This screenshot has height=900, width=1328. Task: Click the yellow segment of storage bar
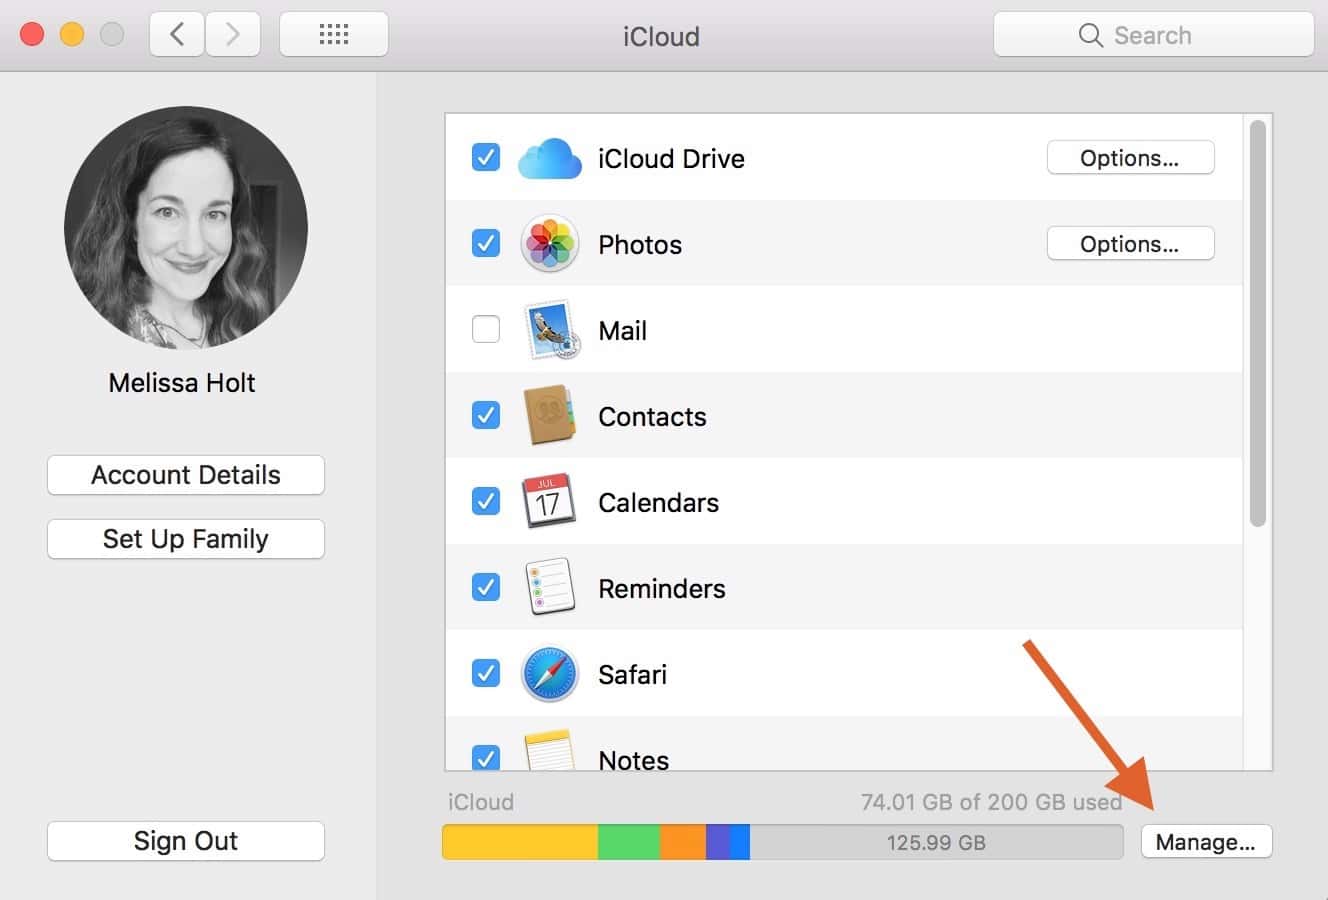click(x=519, y=842)
